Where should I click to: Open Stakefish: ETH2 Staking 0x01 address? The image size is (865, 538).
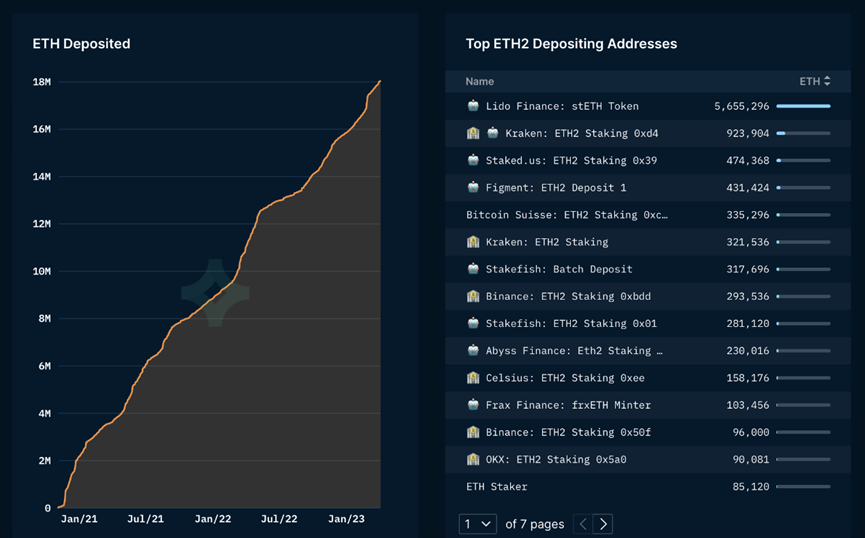point(571,323)
